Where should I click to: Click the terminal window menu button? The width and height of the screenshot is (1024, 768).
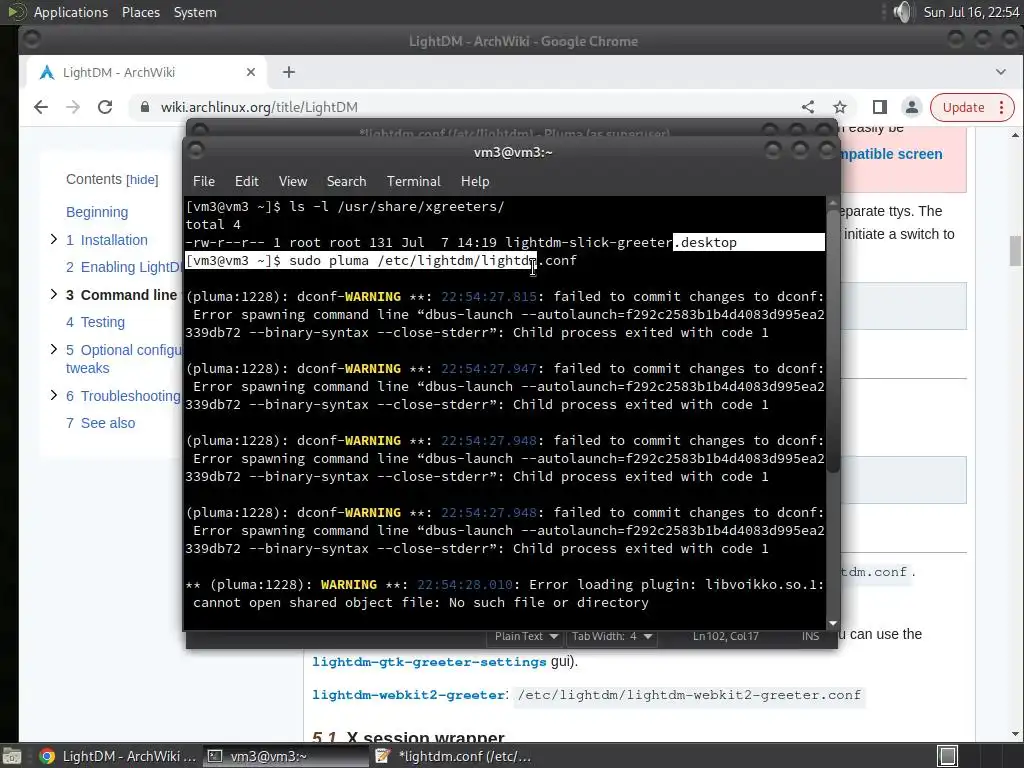click(x=196, y=152)
